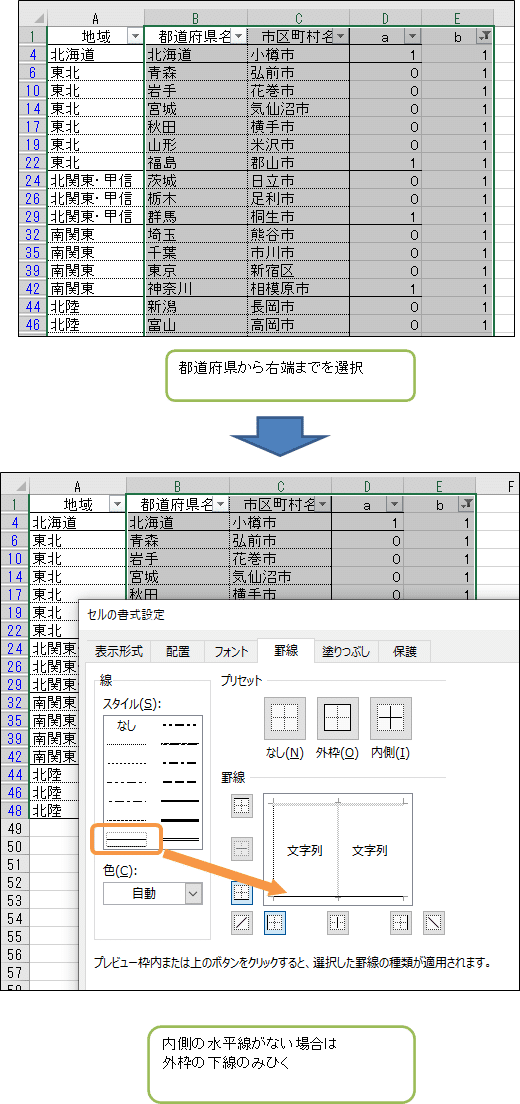Choose the medium dash-dot line style
520x1104 pixels.
click(x=179, y=763)
